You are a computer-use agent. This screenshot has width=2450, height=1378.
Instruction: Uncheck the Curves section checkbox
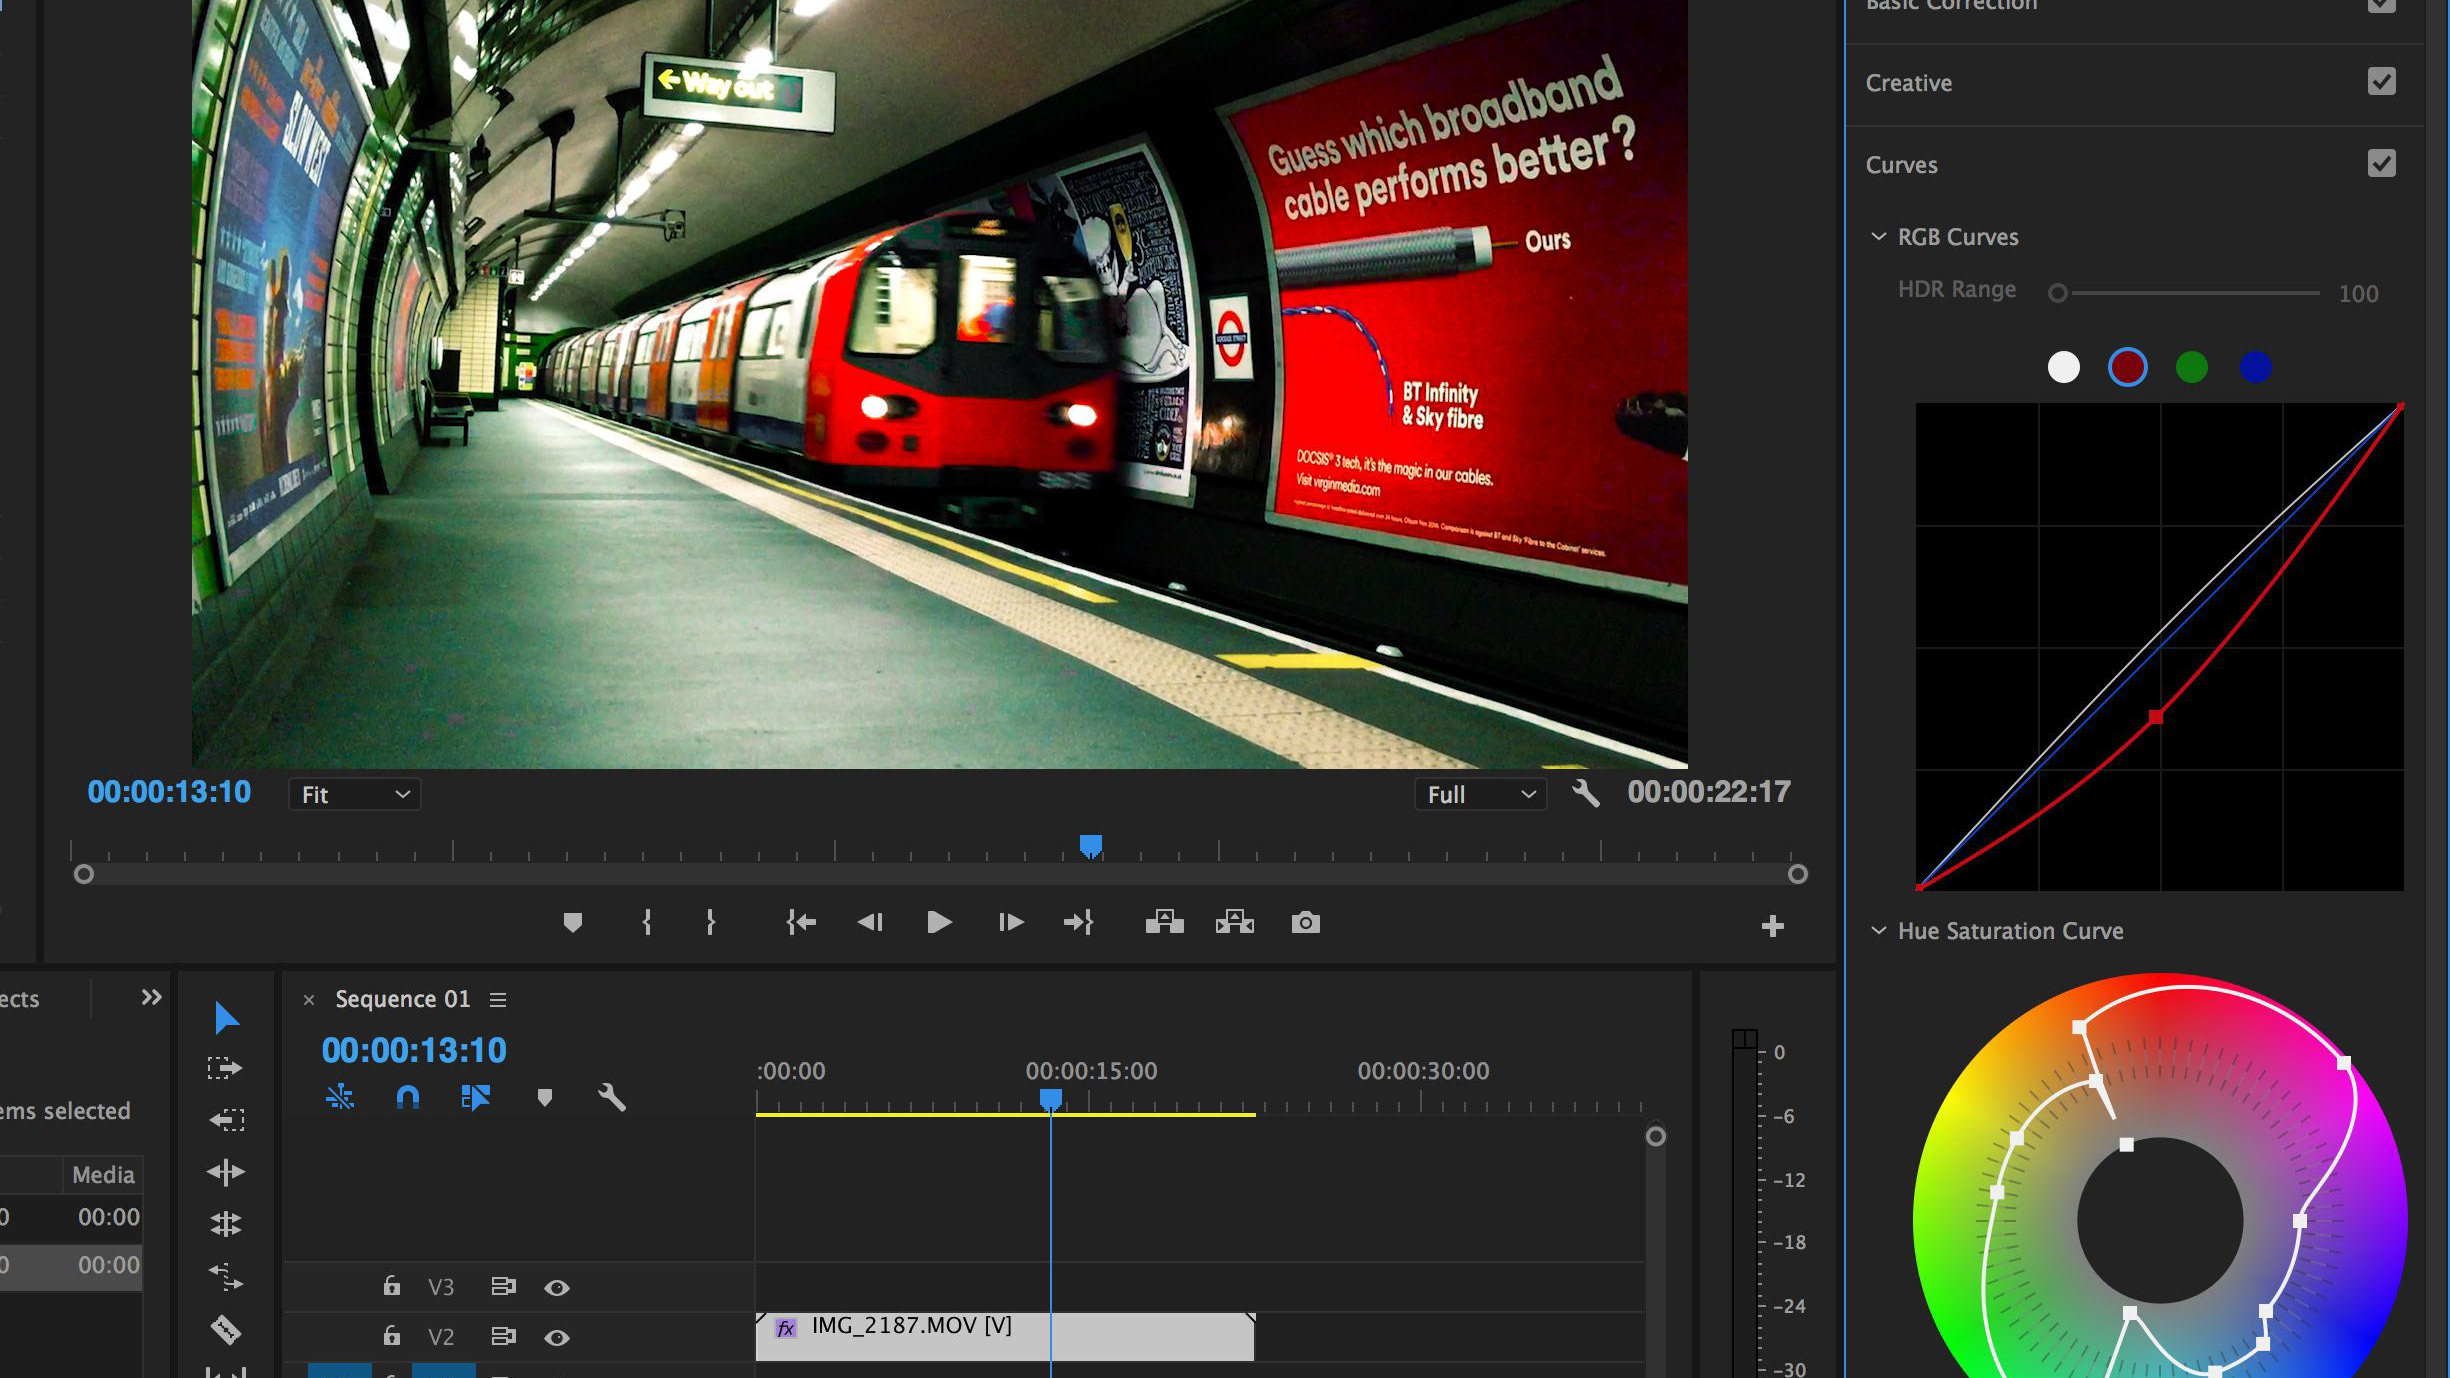tap(2382, 163)
